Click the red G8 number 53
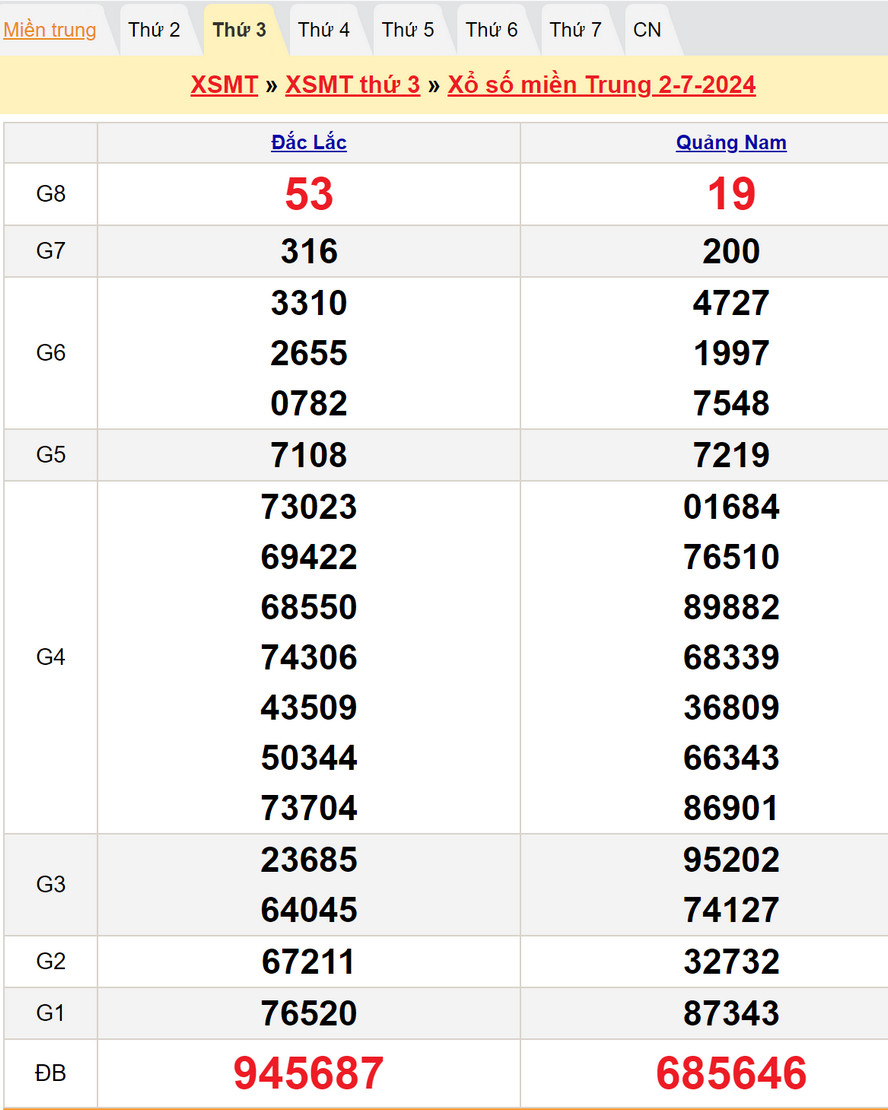This screenshot has height=1110, width=888. [309, 194]
